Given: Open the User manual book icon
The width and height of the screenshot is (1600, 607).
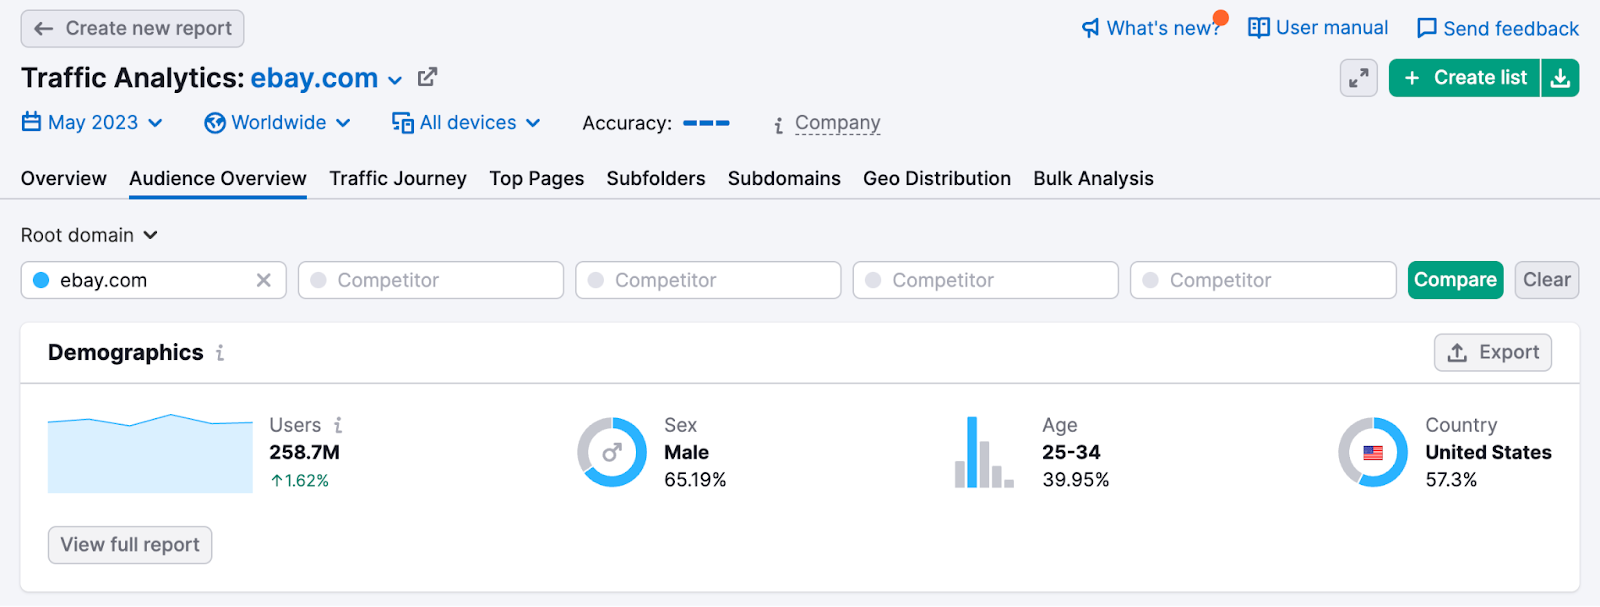Looking at the screenshot, I should [1259, 28].
